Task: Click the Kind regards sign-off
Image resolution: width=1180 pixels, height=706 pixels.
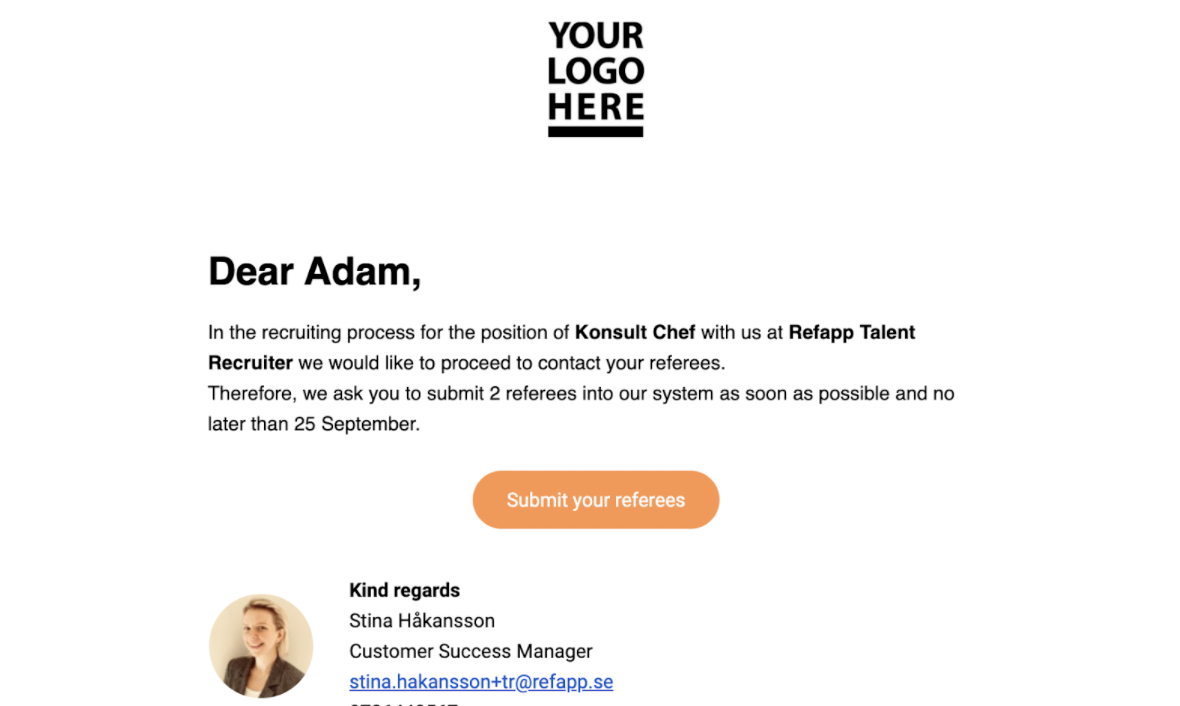Action: [404, 590]
